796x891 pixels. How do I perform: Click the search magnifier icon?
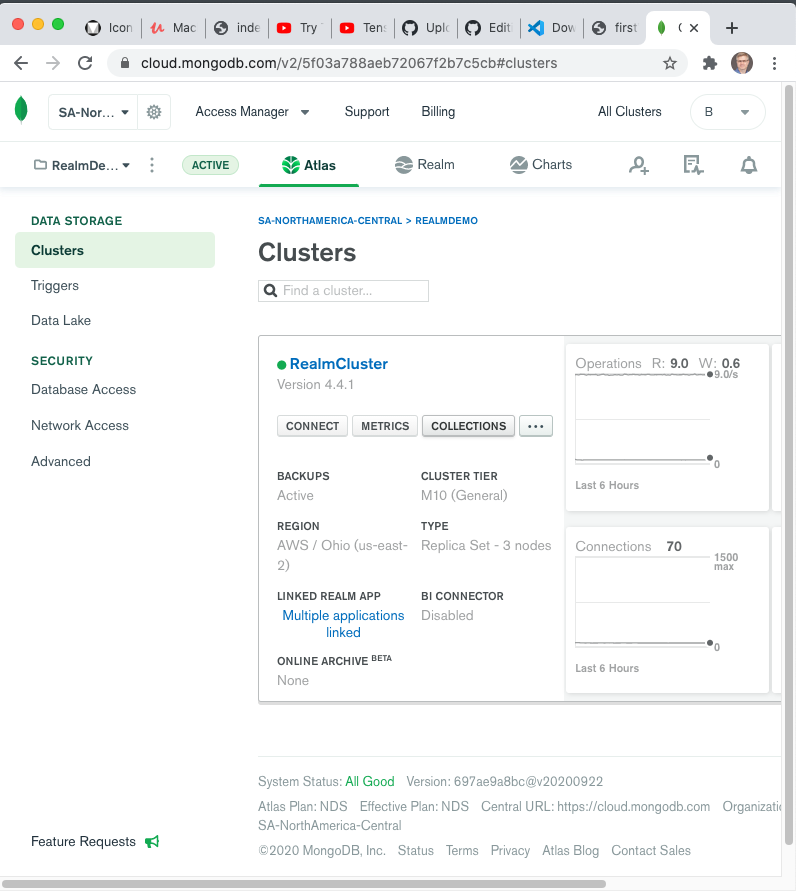(270, 290)
